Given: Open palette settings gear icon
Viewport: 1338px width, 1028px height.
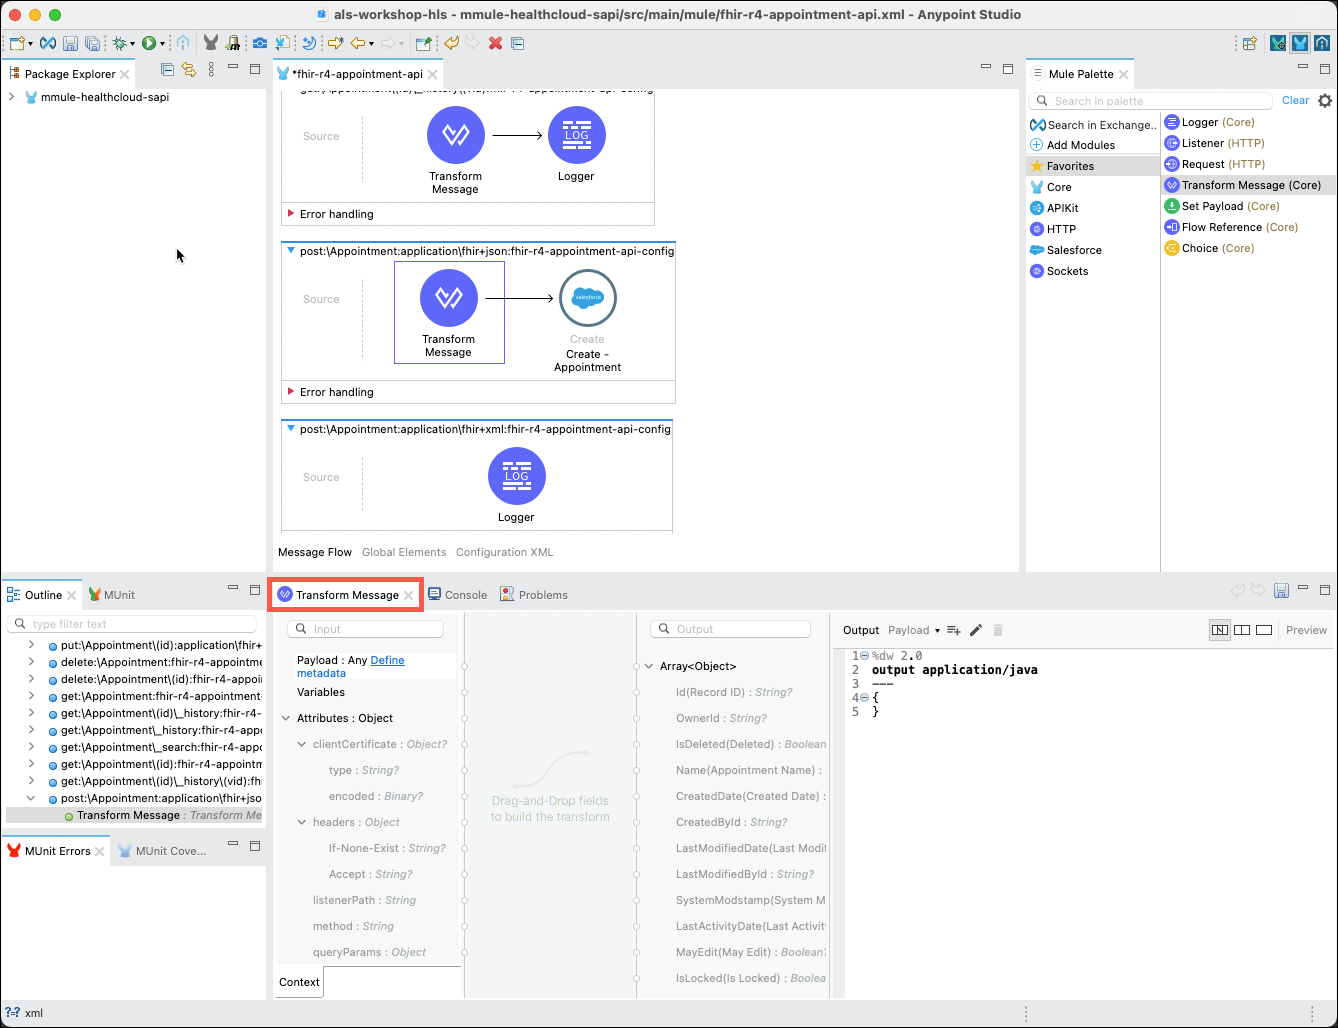Looking at the screenshot, I should tap(1325, 101).
